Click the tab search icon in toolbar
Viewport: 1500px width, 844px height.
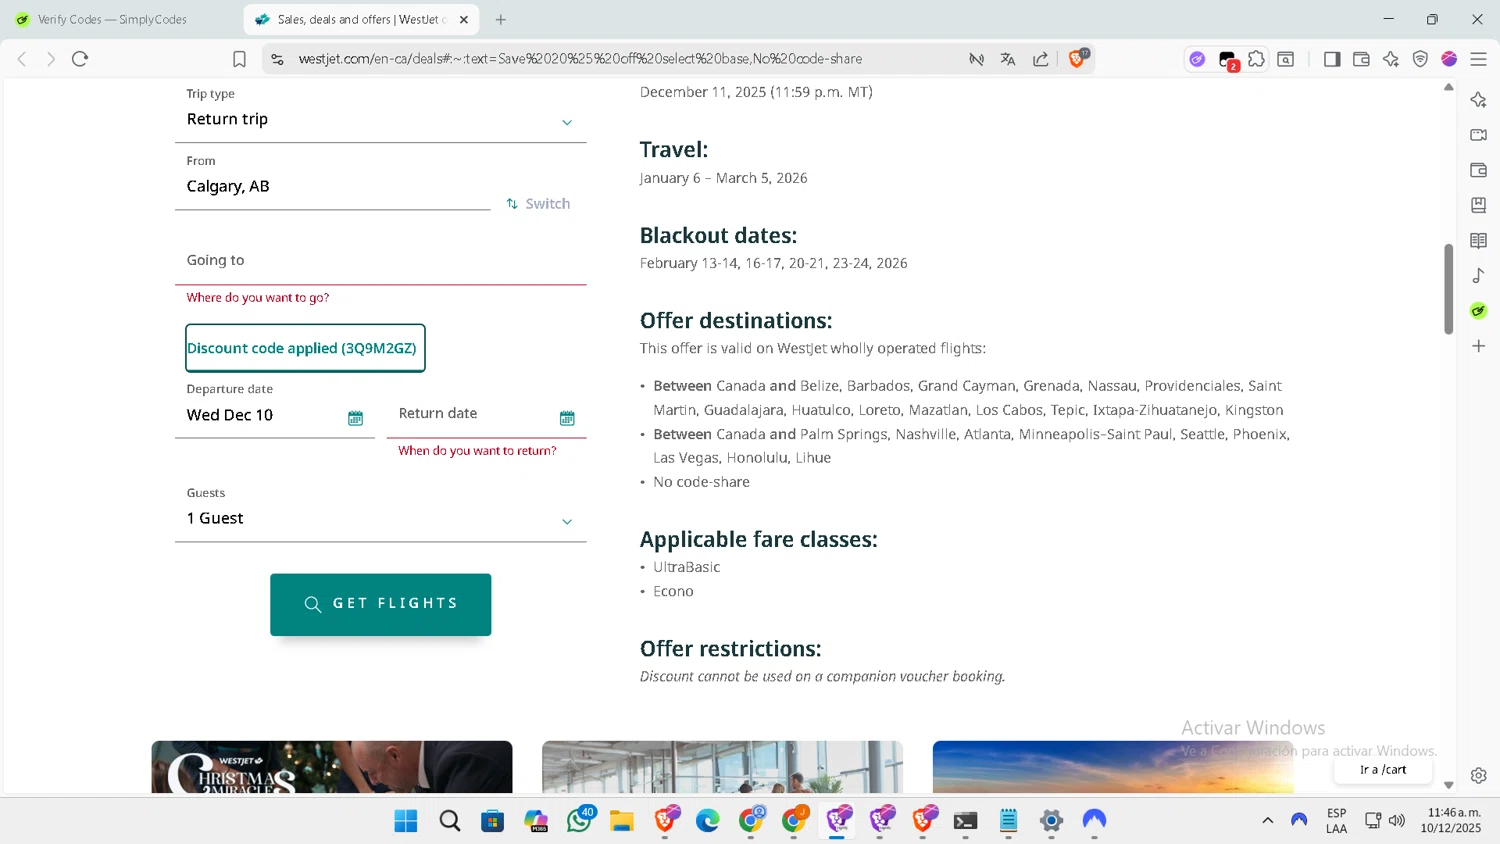1286,59
